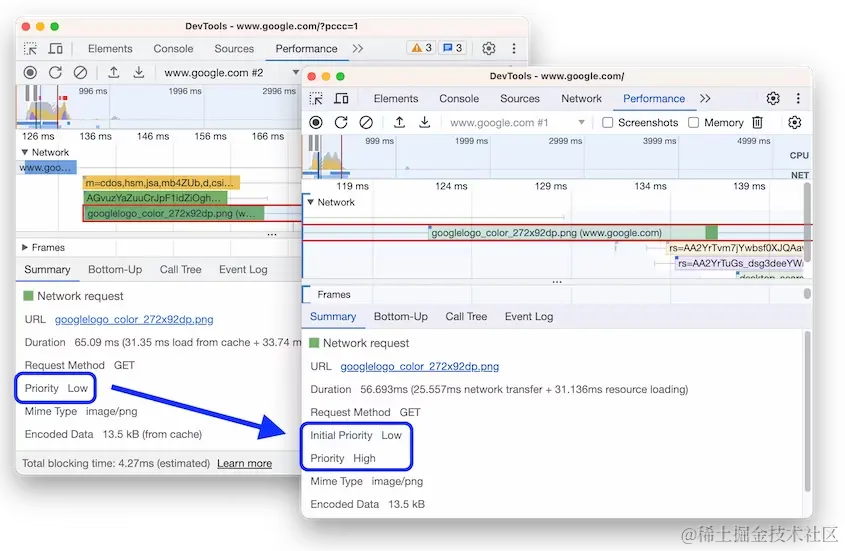845x551 pixels.
Task: Open settings gear in back DevTools window
Action: point(489,49)
